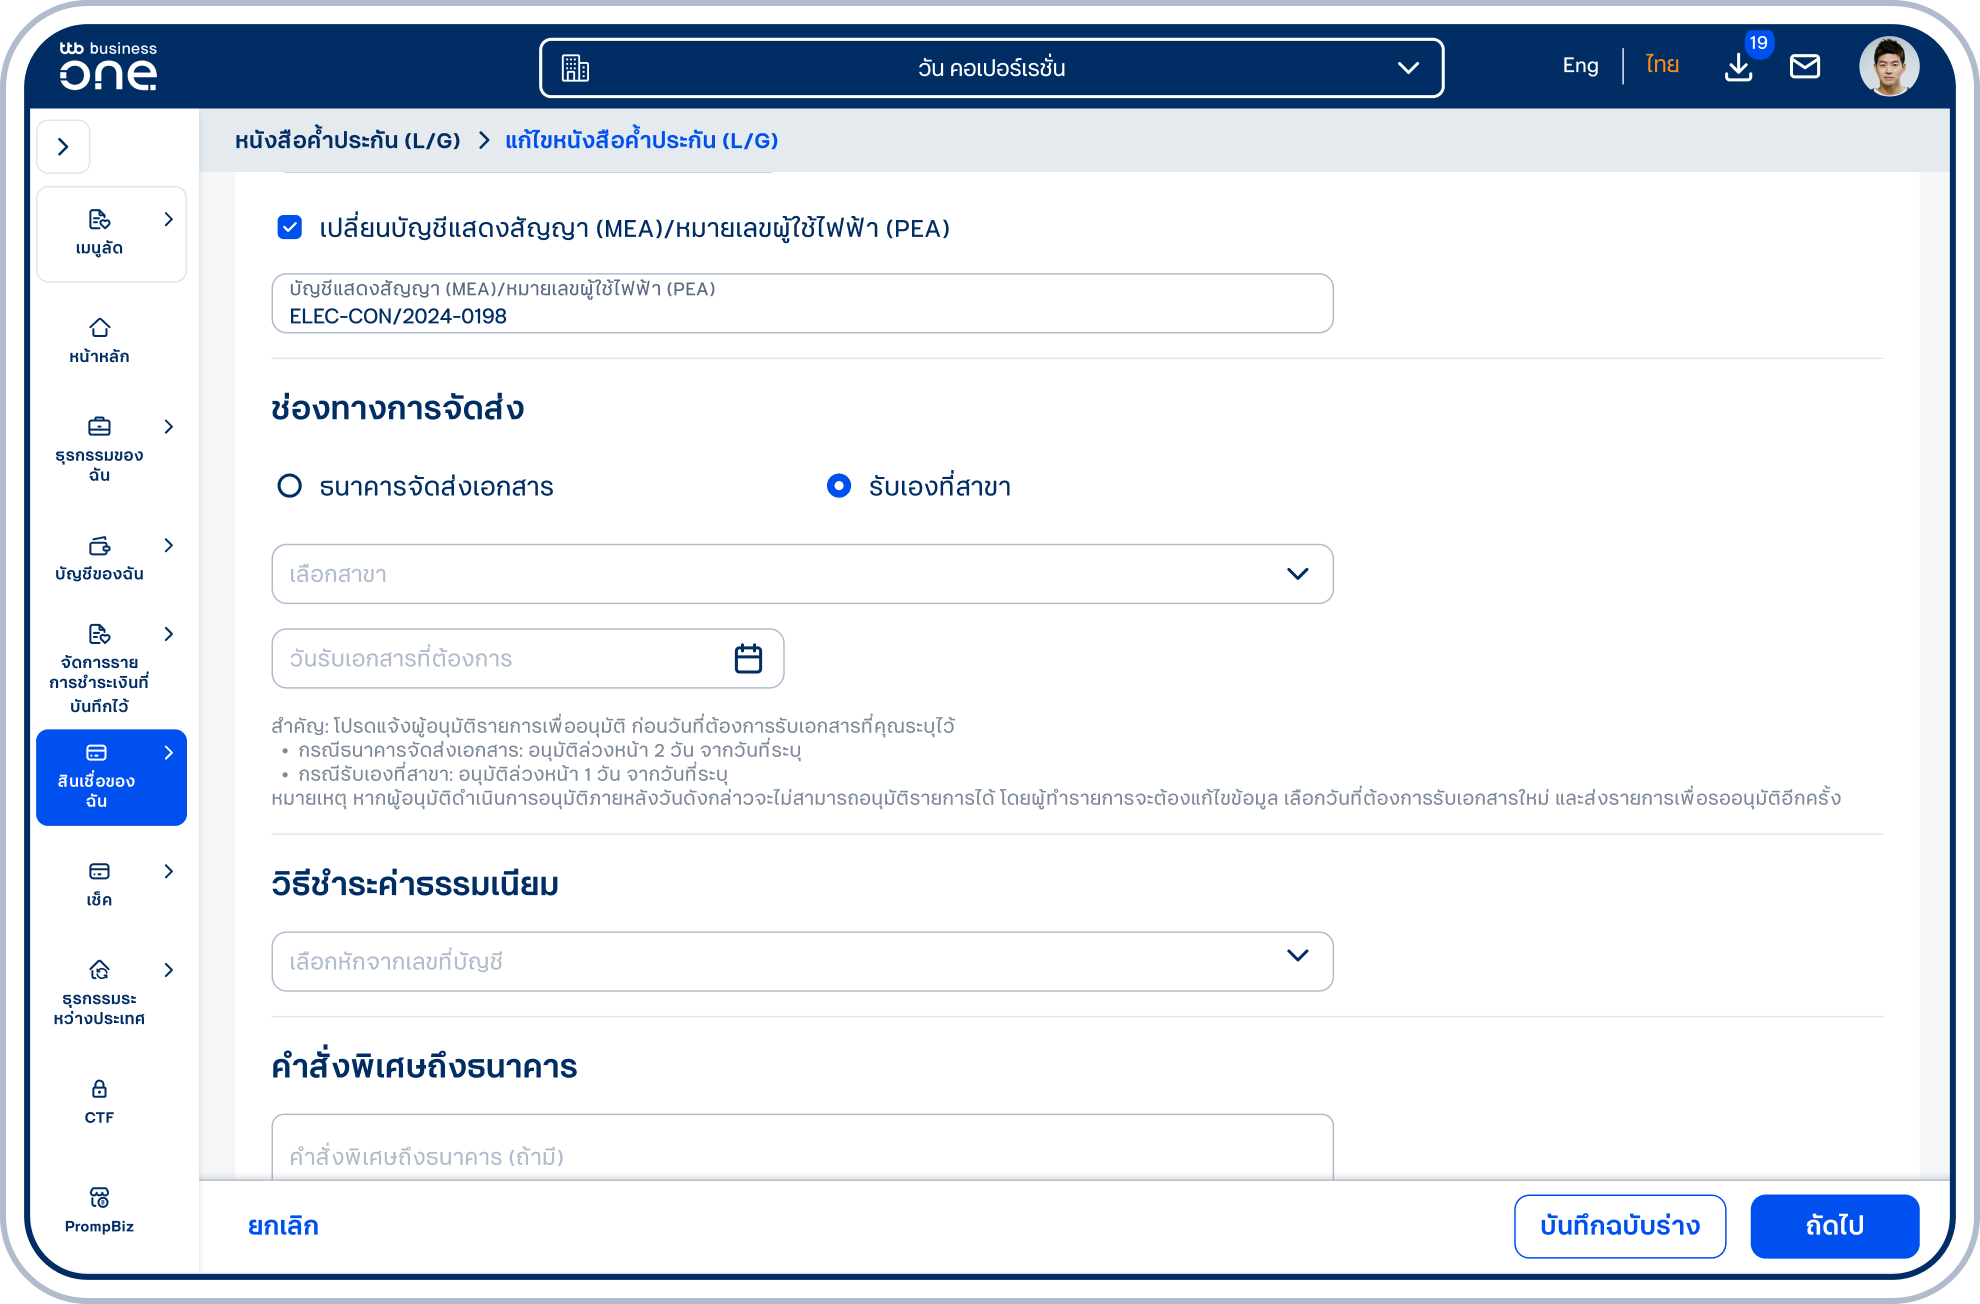Open PrompBiz from the sidebar
This screenshot has width=1980, height=1304.
tap(99, 1210)
